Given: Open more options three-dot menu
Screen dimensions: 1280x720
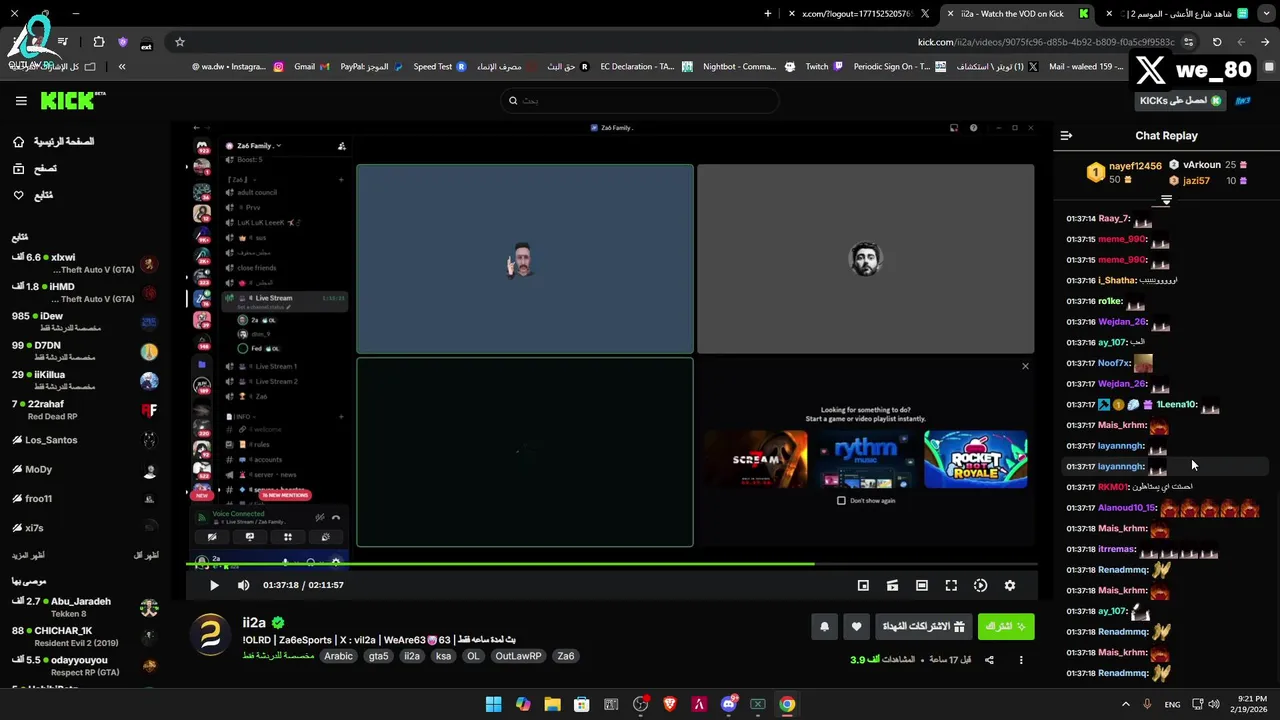Looking at the screenshot, I should (1021, 660).
